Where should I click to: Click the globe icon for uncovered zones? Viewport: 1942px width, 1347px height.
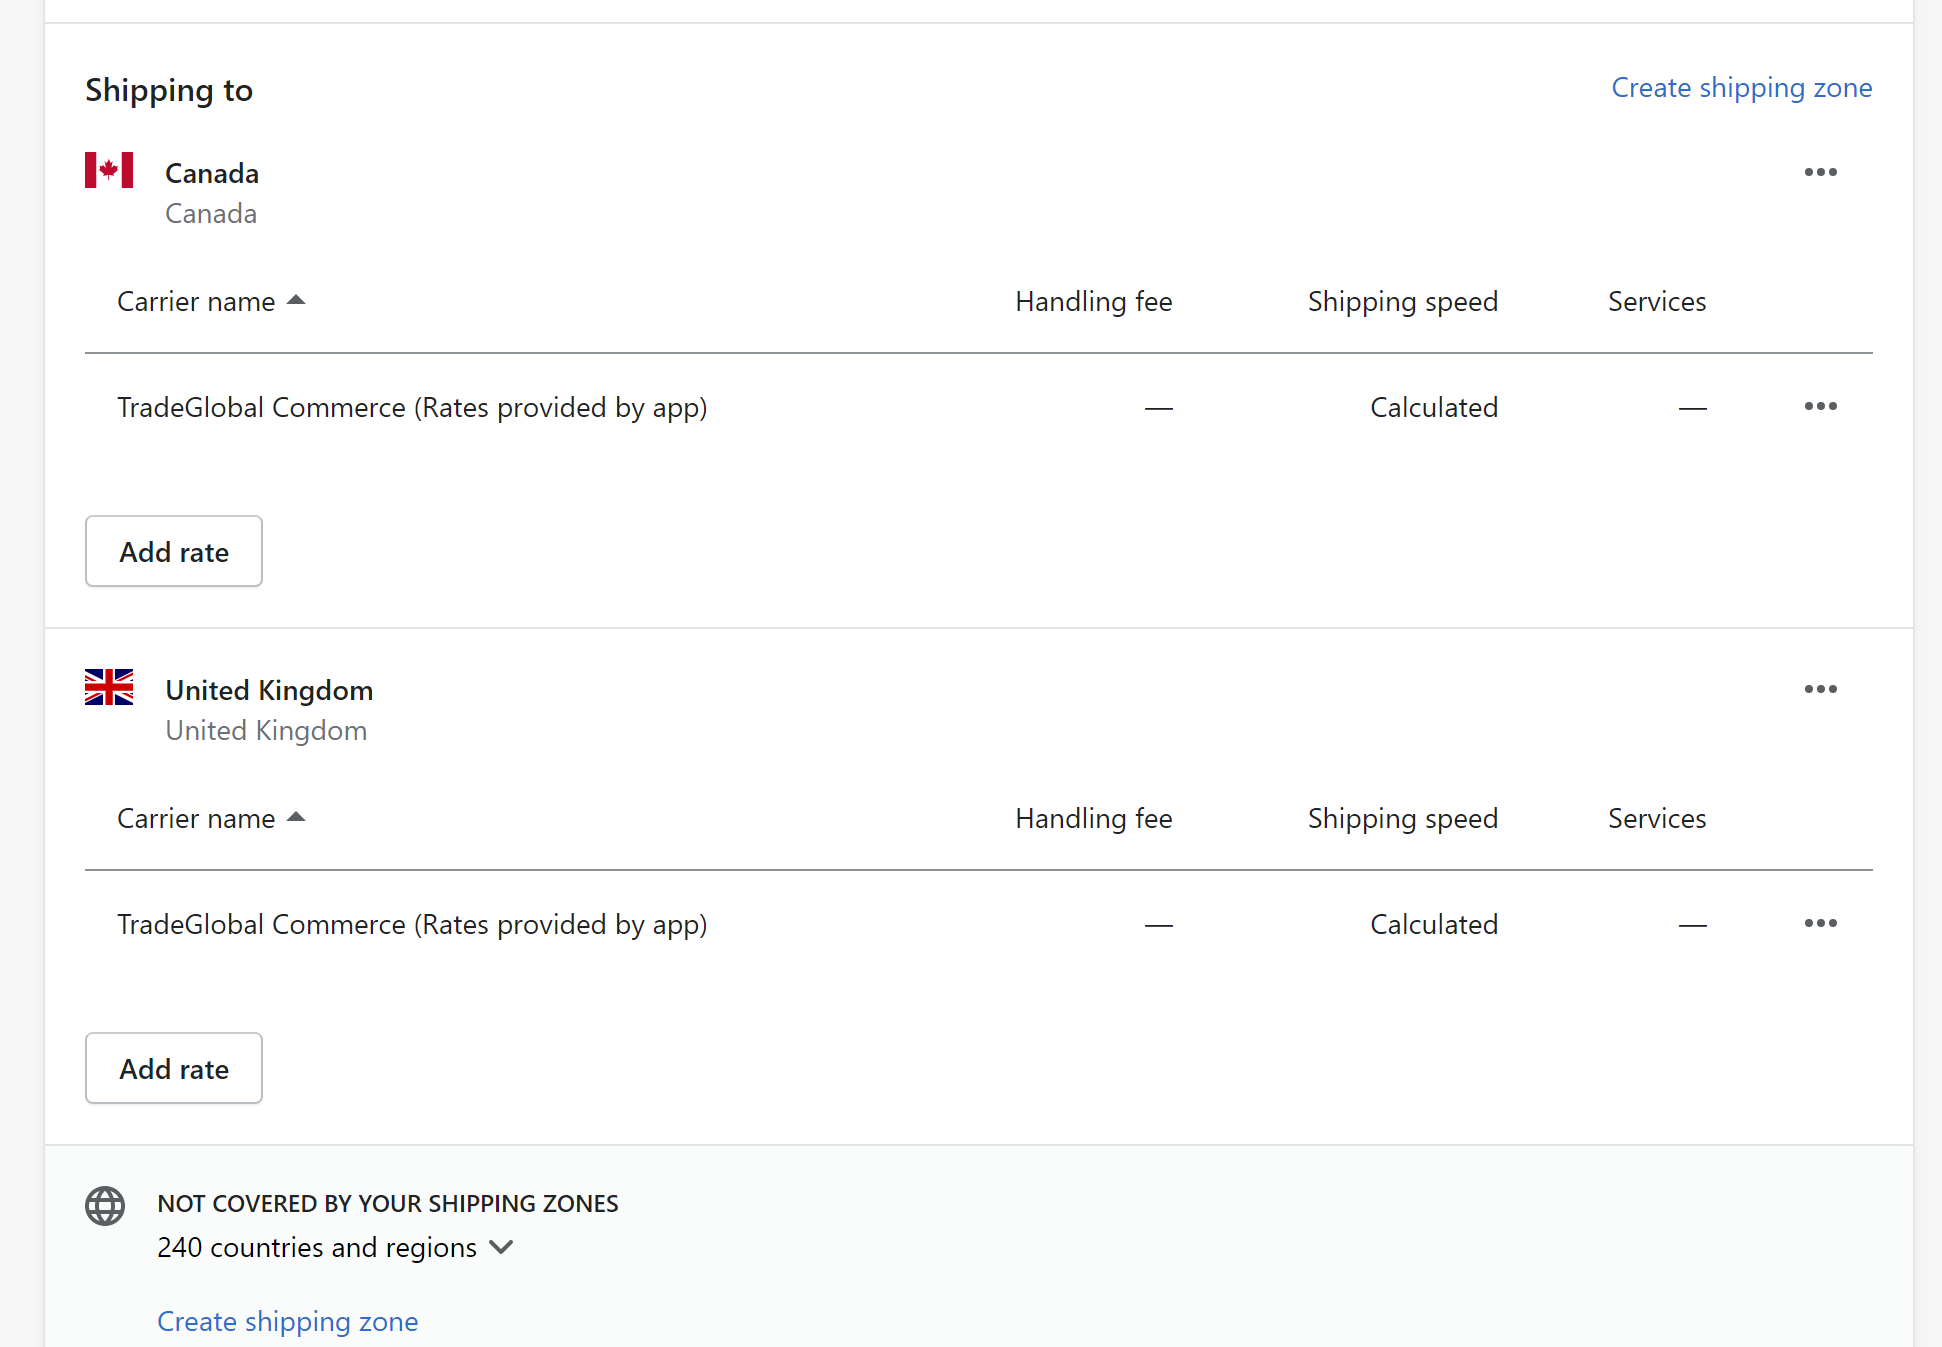105,1206
